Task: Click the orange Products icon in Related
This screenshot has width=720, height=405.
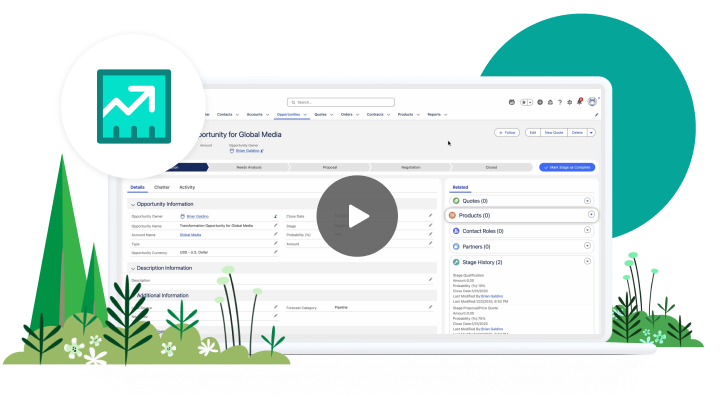Action: [x=454, y=215]
